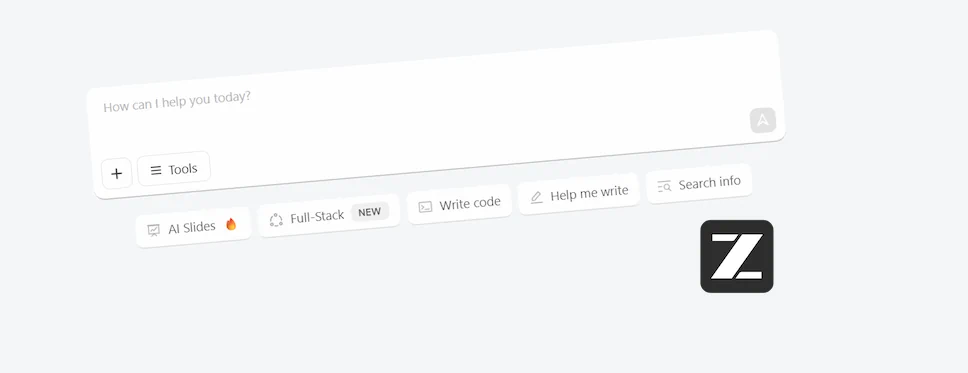This screenshot has width=968, height=373.
Task: Click the send arrow button
Action: pos(763,120)
